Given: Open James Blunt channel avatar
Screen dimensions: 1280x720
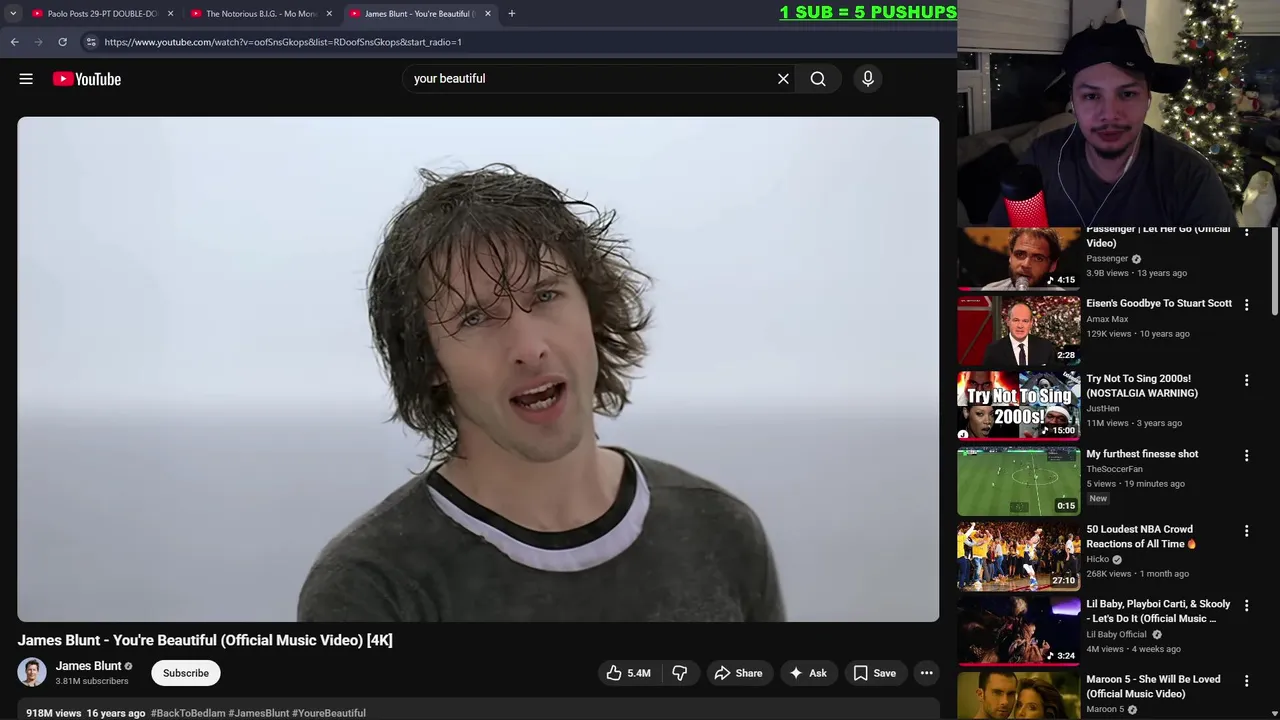Looking at the screenshot, I should (32, 672).
